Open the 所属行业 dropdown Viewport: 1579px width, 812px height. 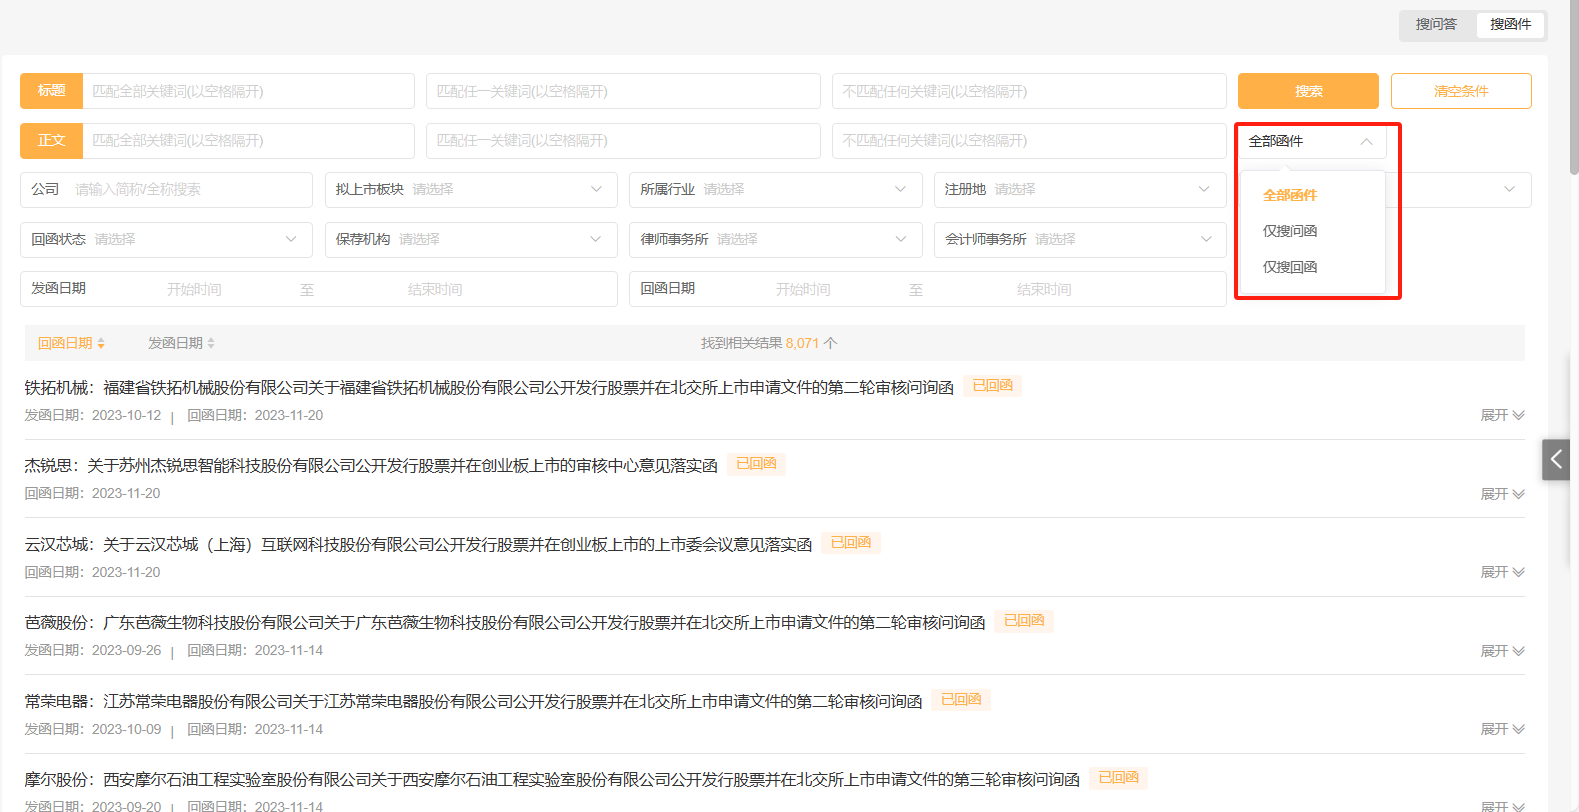tap(775, 189)
